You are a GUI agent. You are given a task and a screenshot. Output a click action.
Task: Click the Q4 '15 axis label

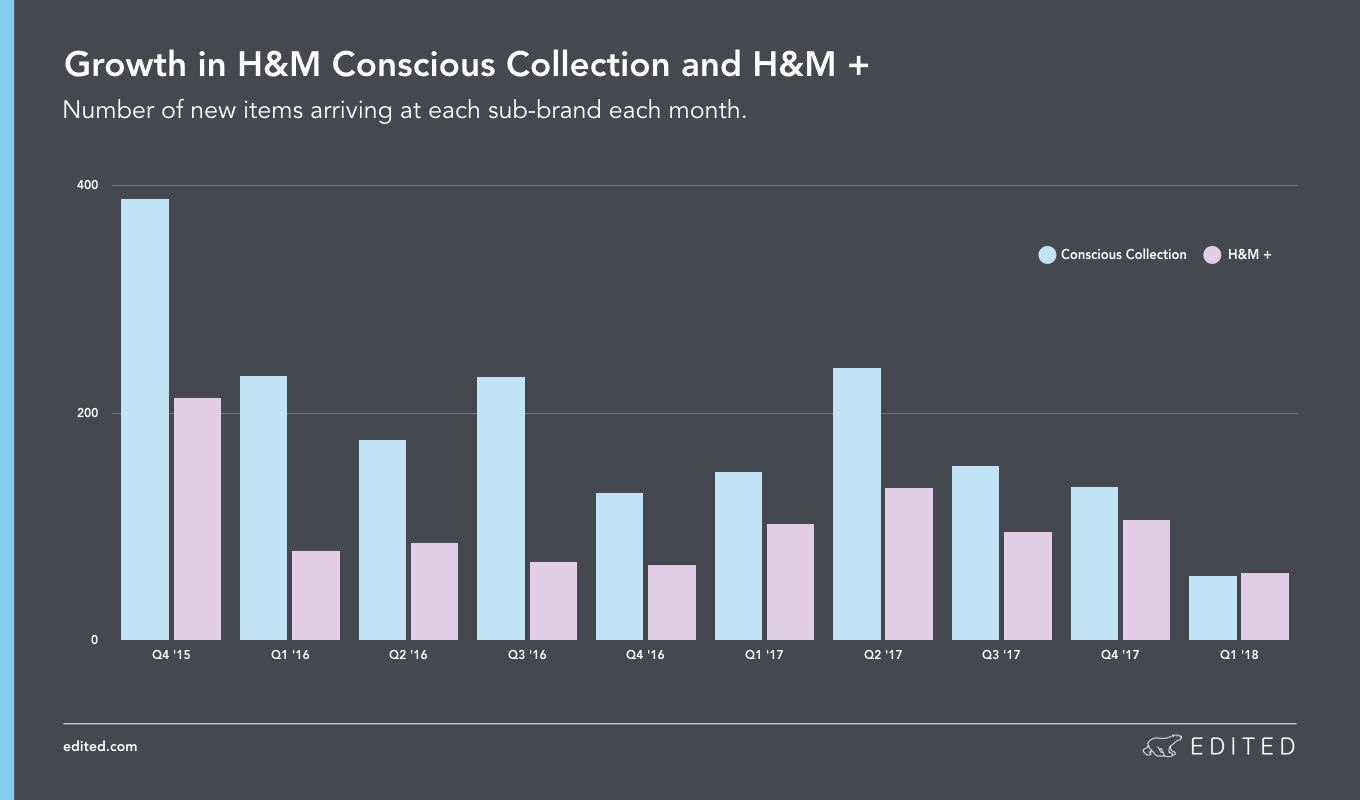tap(171, 655)
